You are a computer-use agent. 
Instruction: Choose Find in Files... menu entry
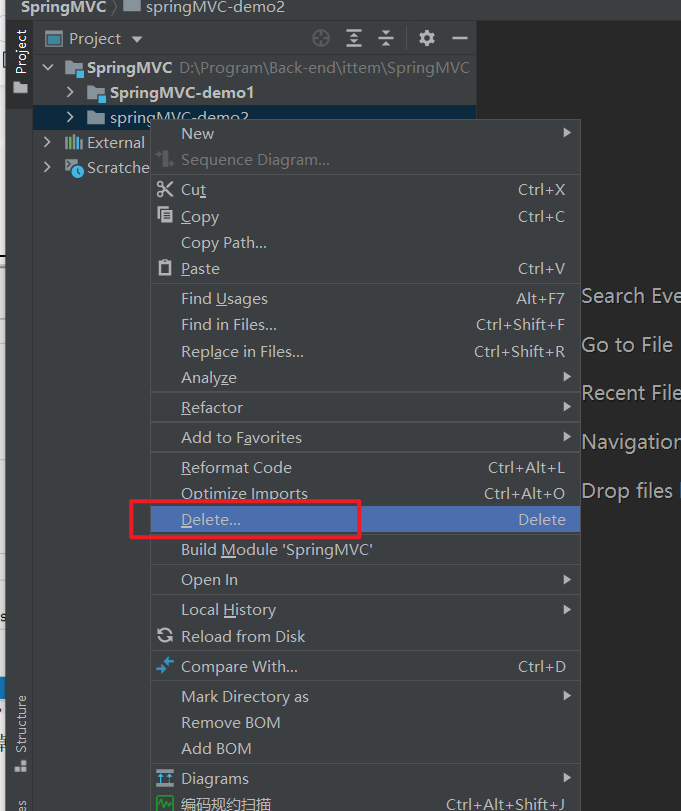tap(365, 324)
